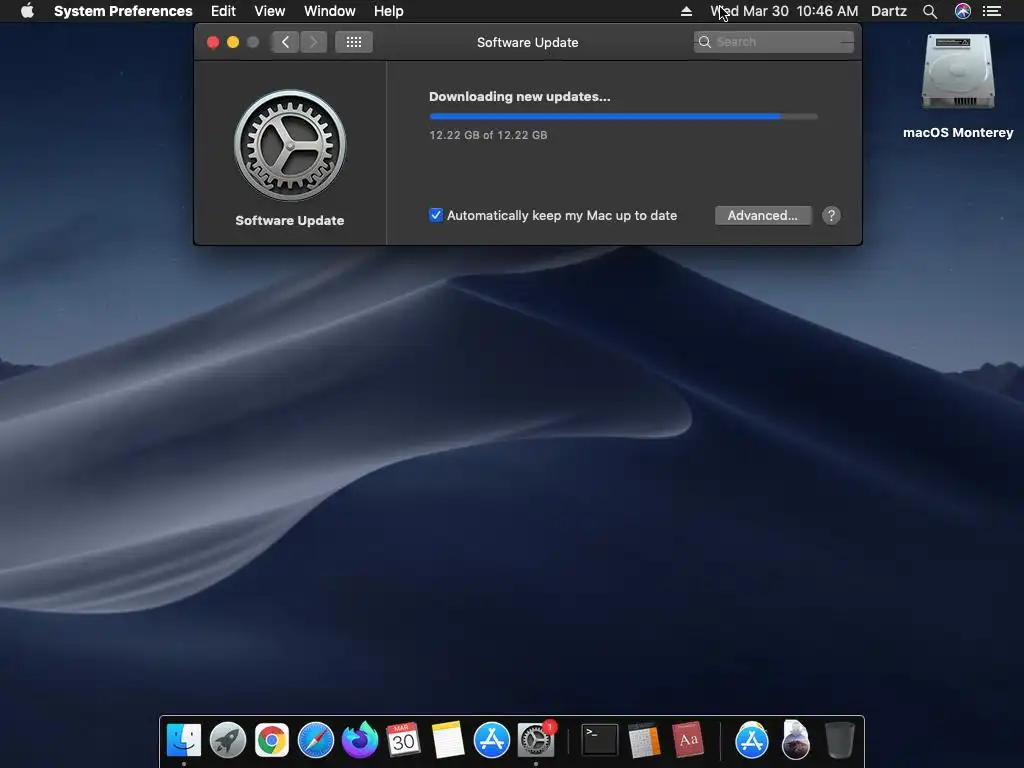Open help with the question mark button

click(x=831, y=216)
